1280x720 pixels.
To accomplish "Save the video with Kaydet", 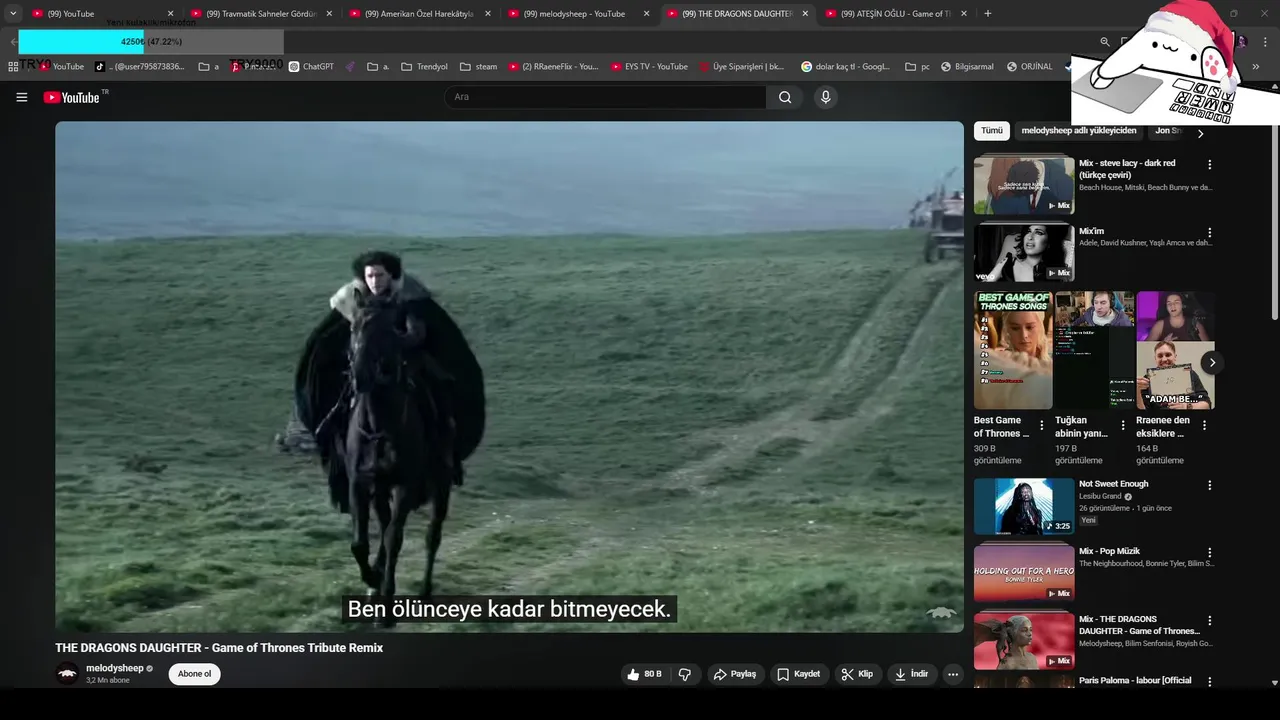I will [799, 674].
